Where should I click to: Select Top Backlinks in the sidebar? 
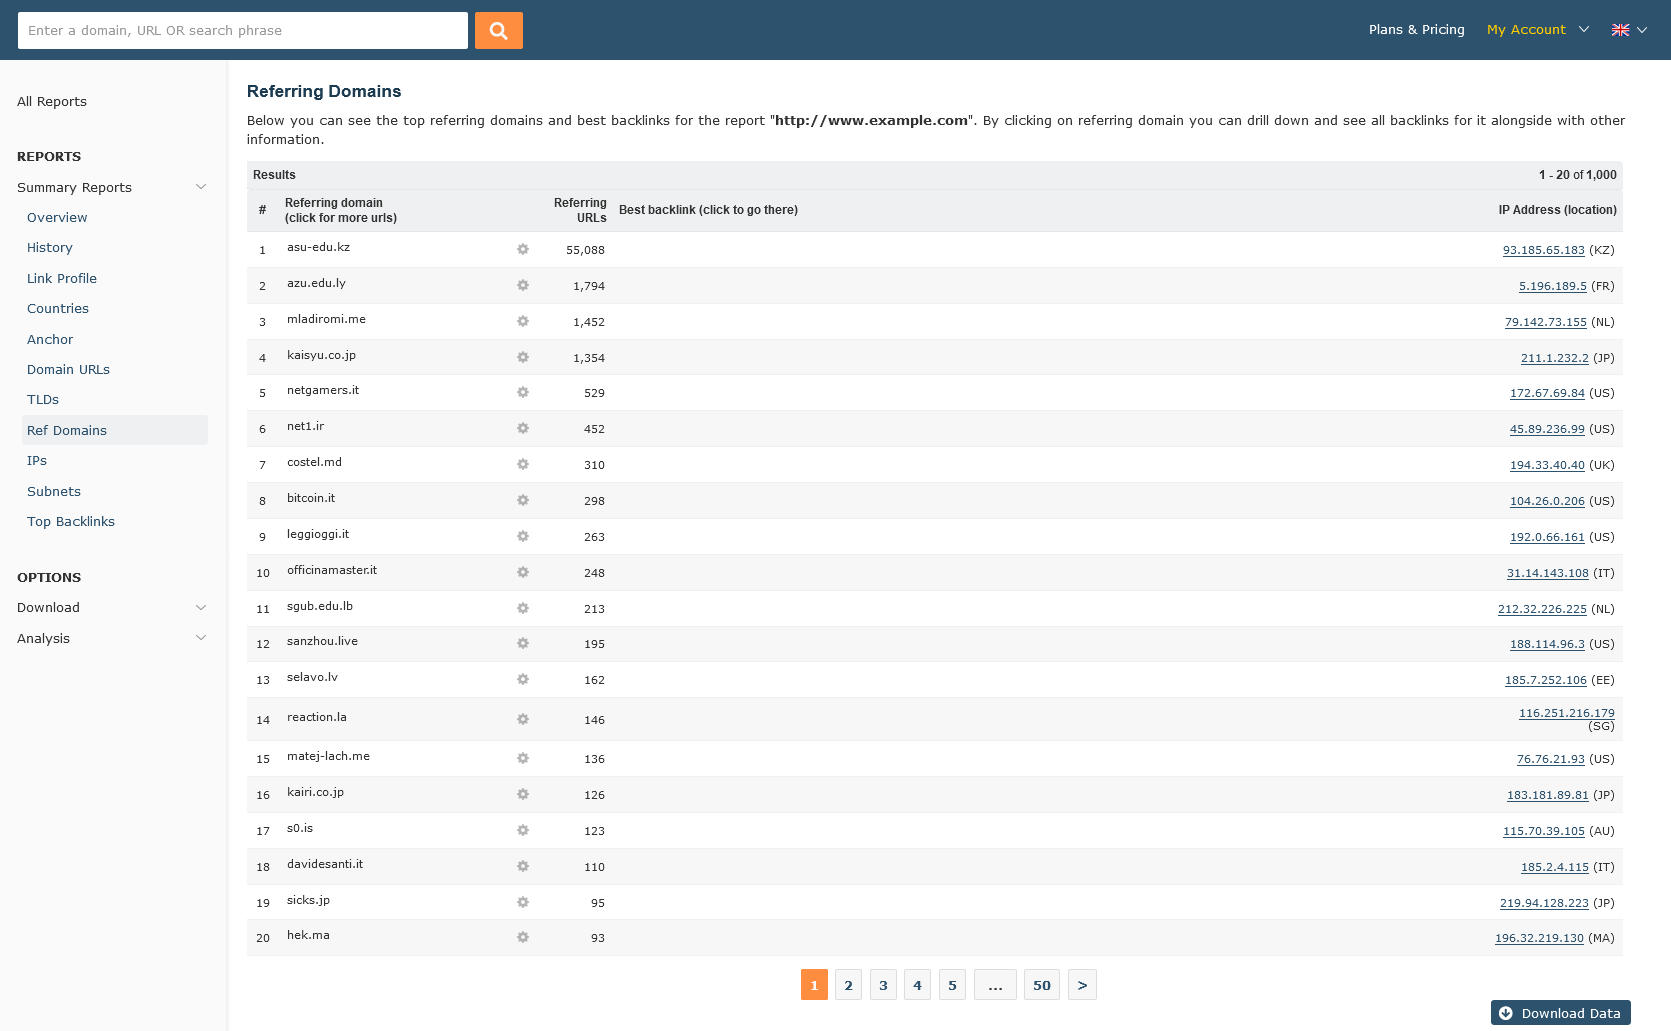71,521
